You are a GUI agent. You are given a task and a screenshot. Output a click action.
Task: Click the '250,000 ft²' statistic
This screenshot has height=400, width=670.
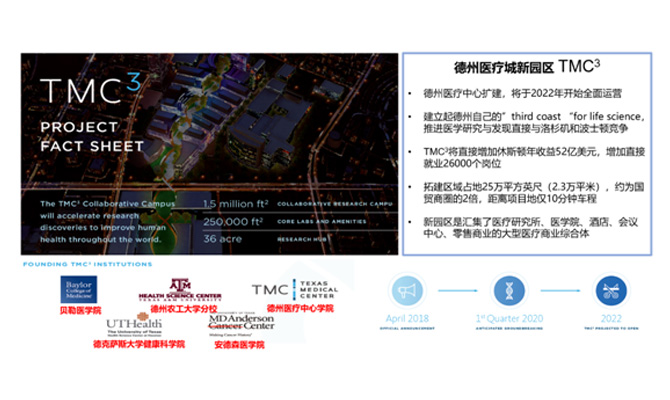(233, 221)
